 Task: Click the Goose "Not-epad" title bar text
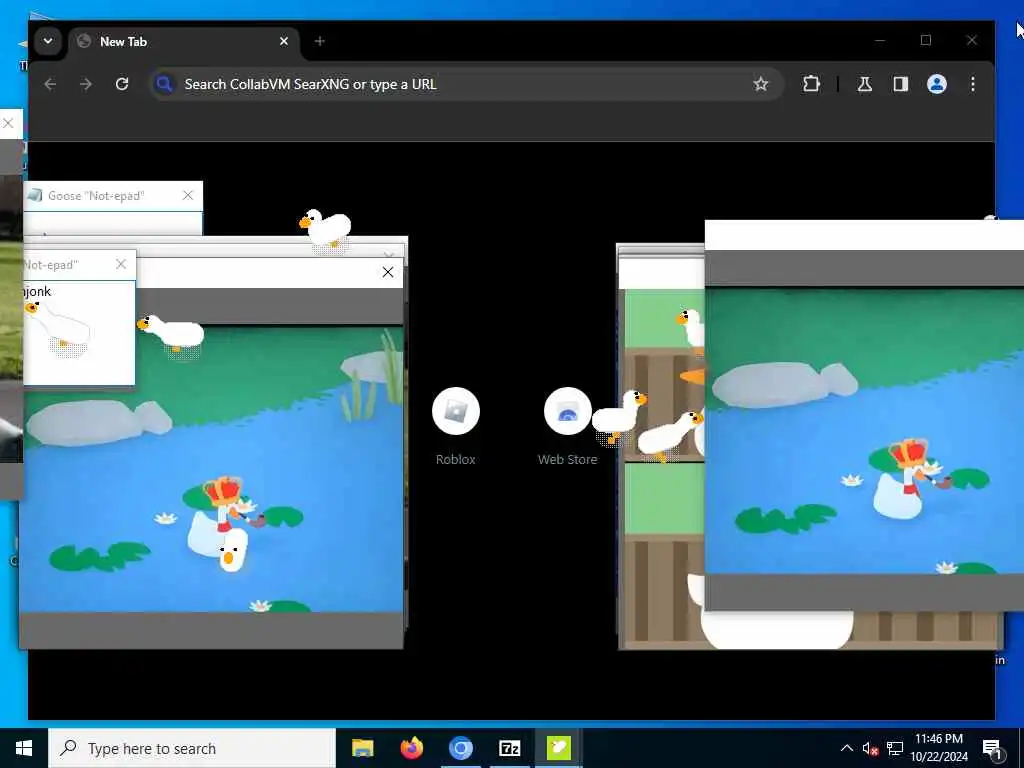[x=96, y=196]
